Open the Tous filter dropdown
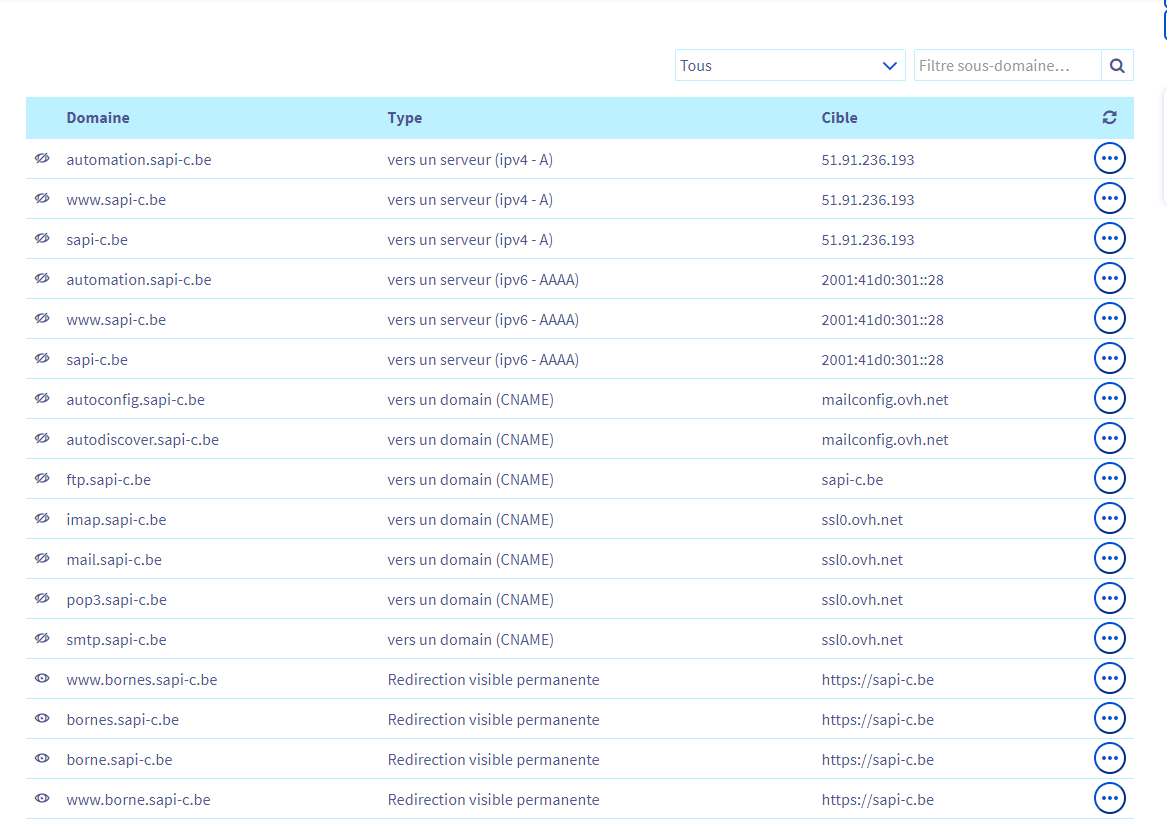Viewport: 1167px width, 827px height. tap(790, 66)
